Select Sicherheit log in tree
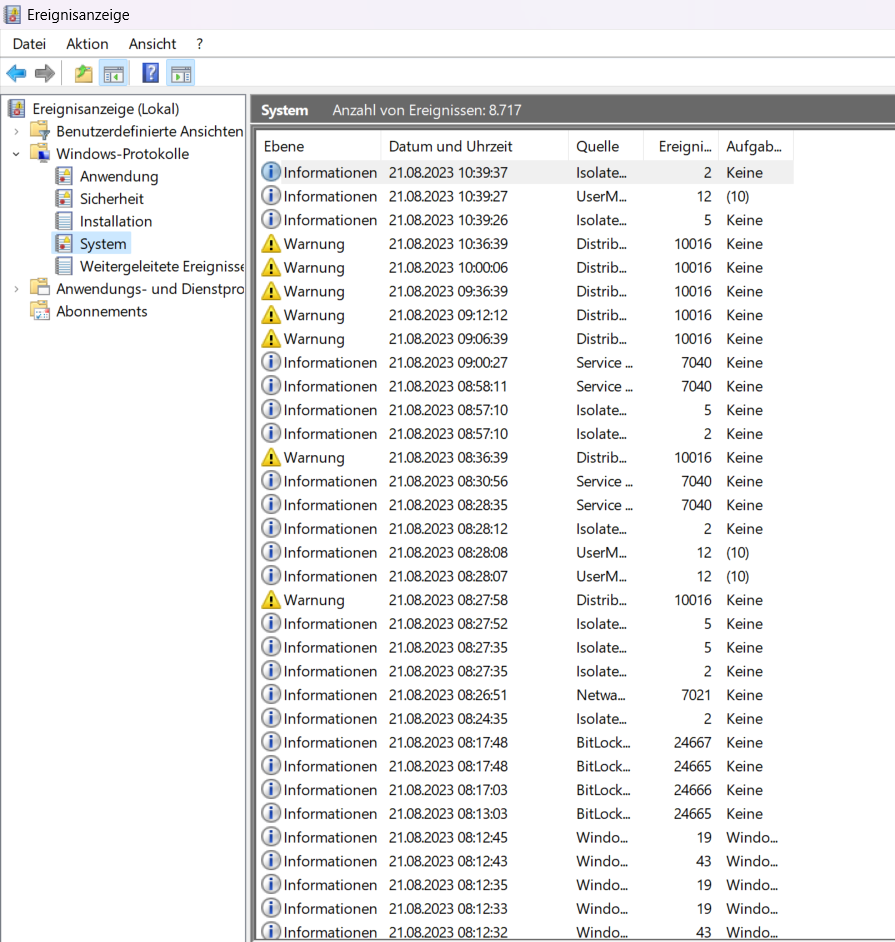Image resolution: width=895 pixels, height=942 pixels. (112, 199)
